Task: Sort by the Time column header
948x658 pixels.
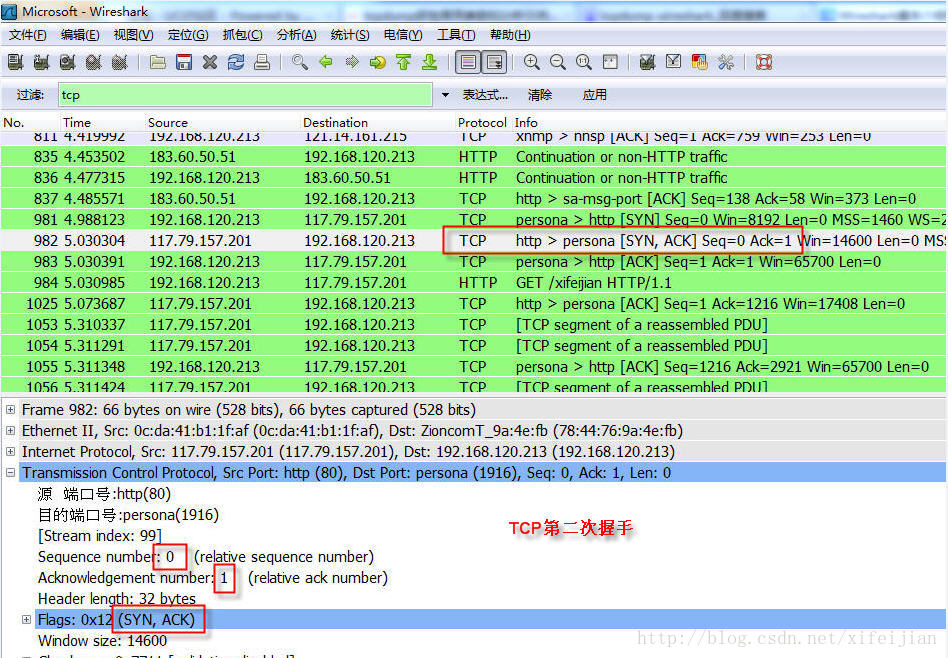Action: click(x=76, y=122)
